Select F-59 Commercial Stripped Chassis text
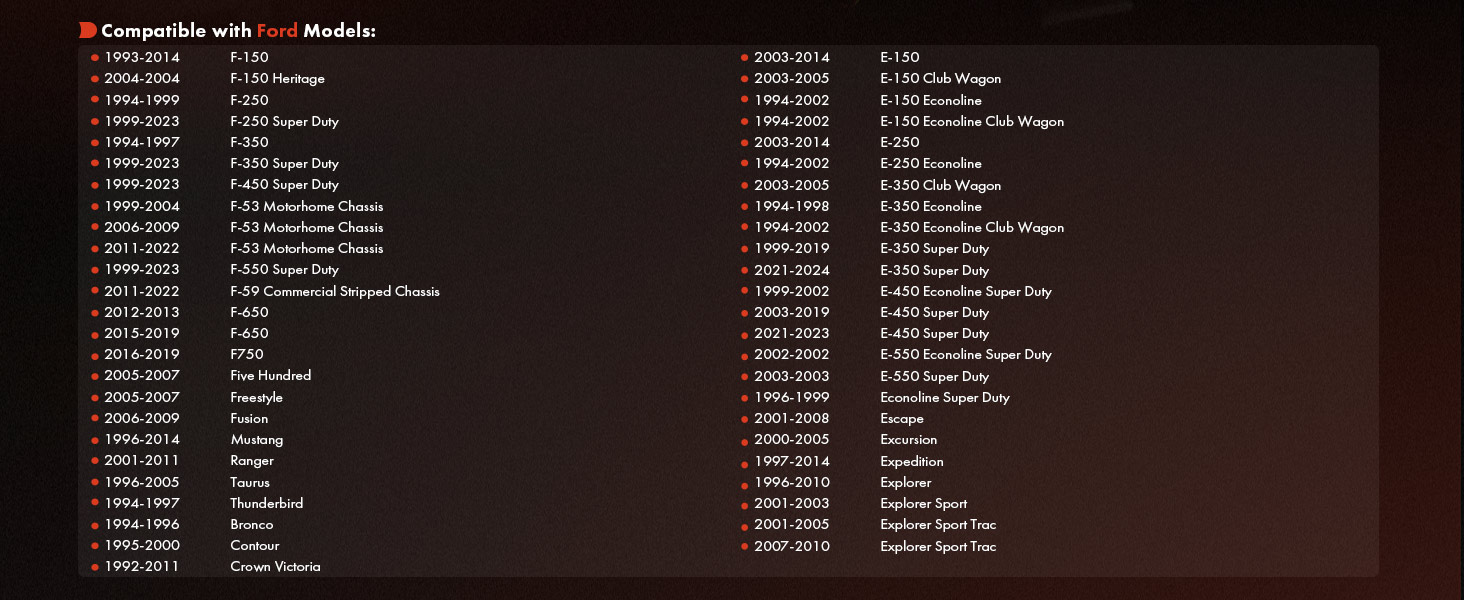This screenshot has height=600, width=1464. (335, 291)
